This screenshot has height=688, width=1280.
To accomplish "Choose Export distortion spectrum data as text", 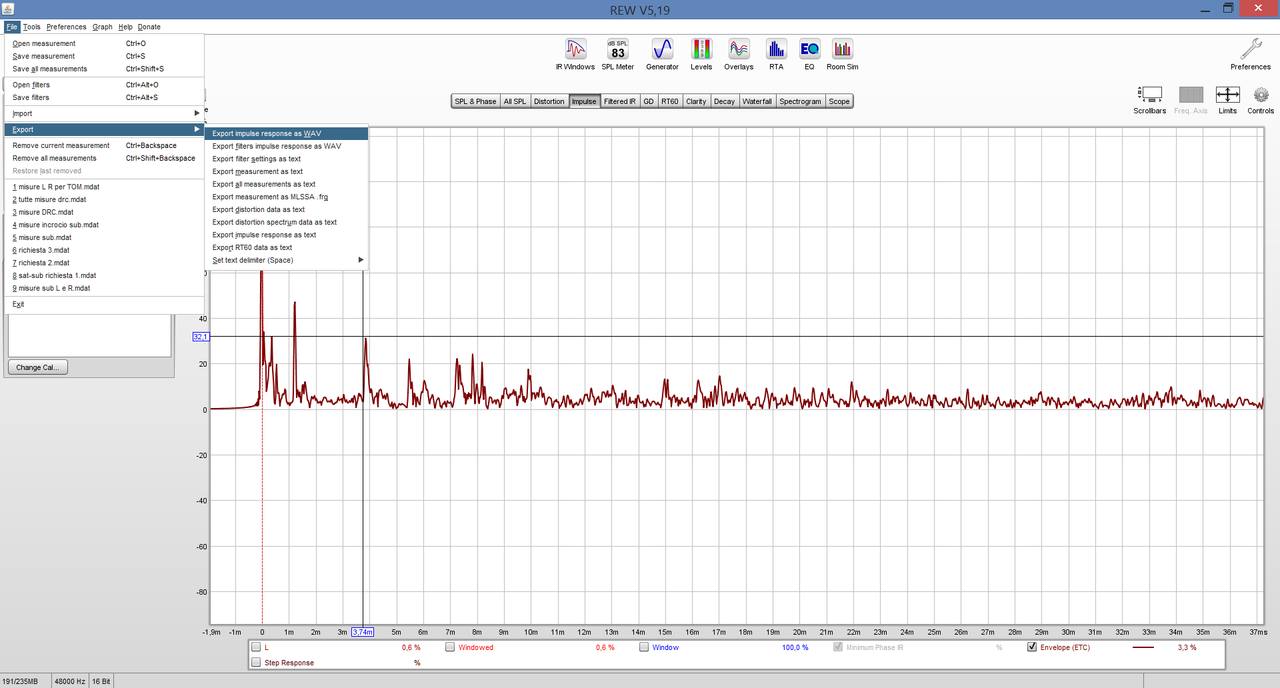I will tap(287, 222).
